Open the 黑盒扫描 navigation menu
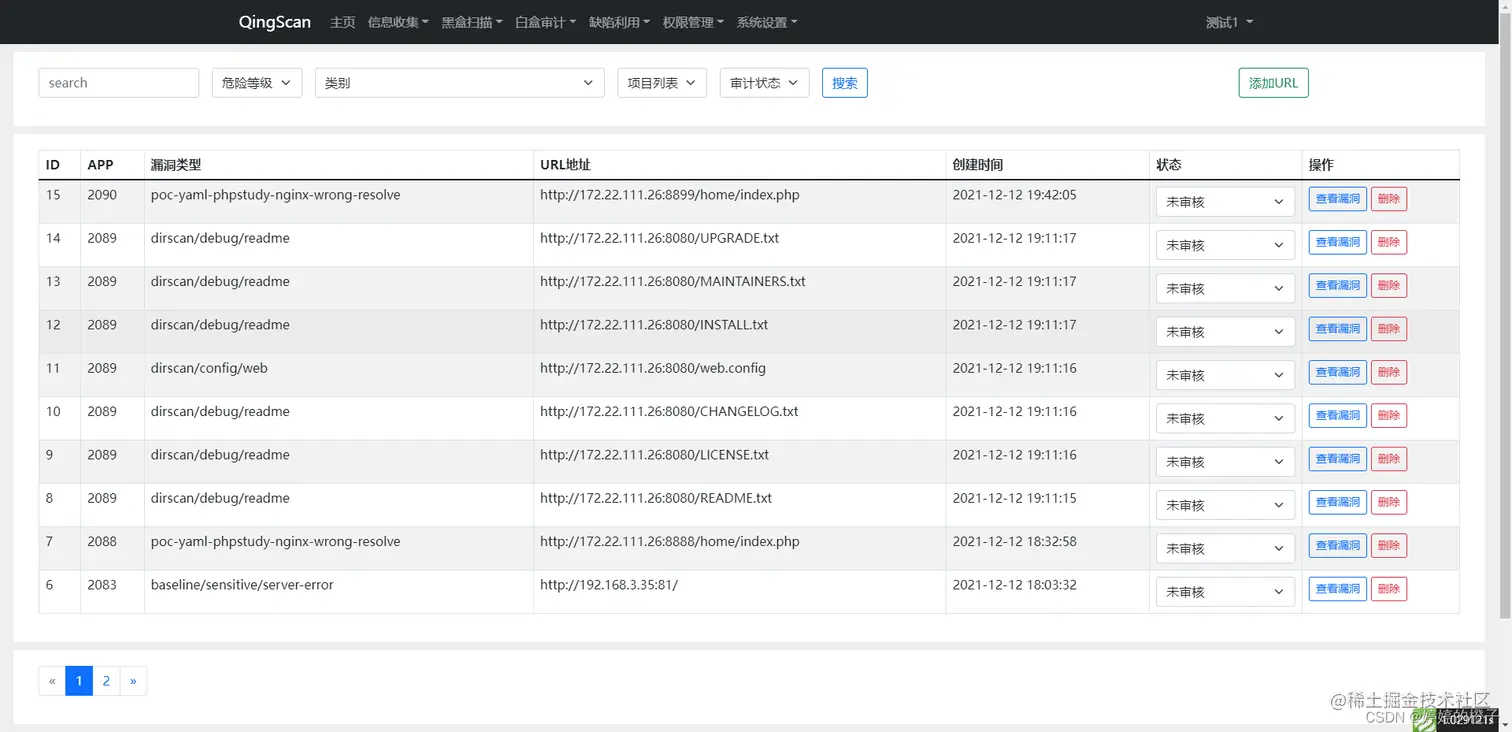Screen dimensions: 1512x732 click(472, 22)
